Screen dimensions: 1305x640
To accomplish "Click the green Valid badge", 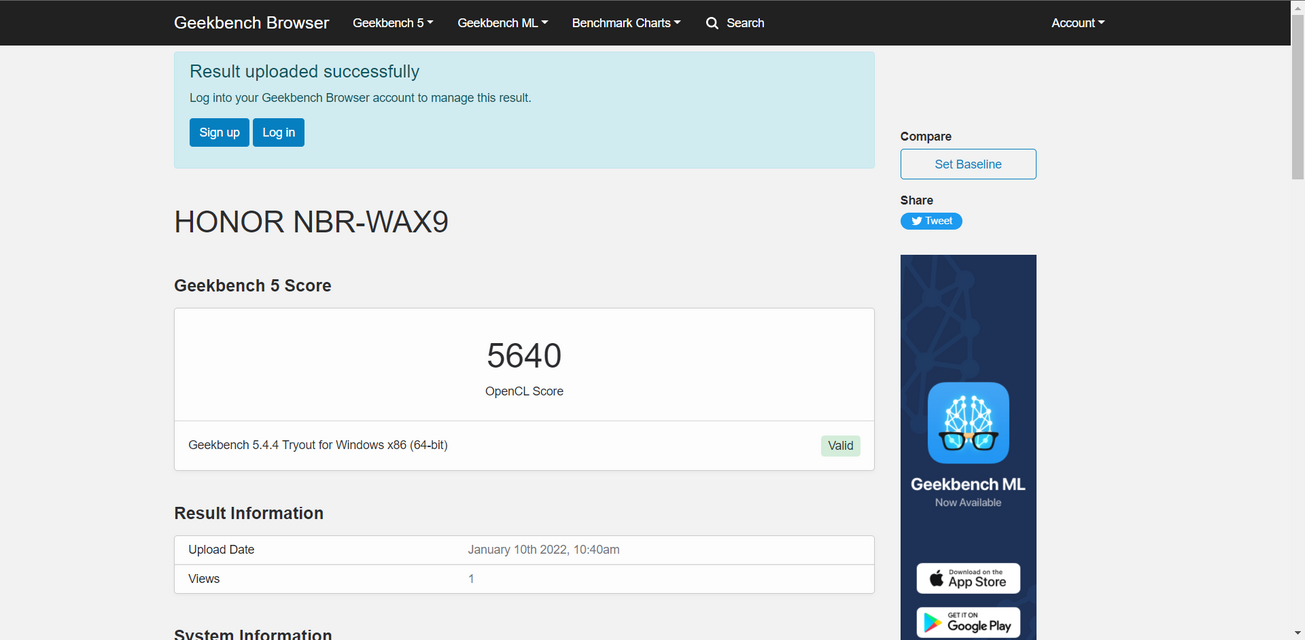I will (840, 445).
